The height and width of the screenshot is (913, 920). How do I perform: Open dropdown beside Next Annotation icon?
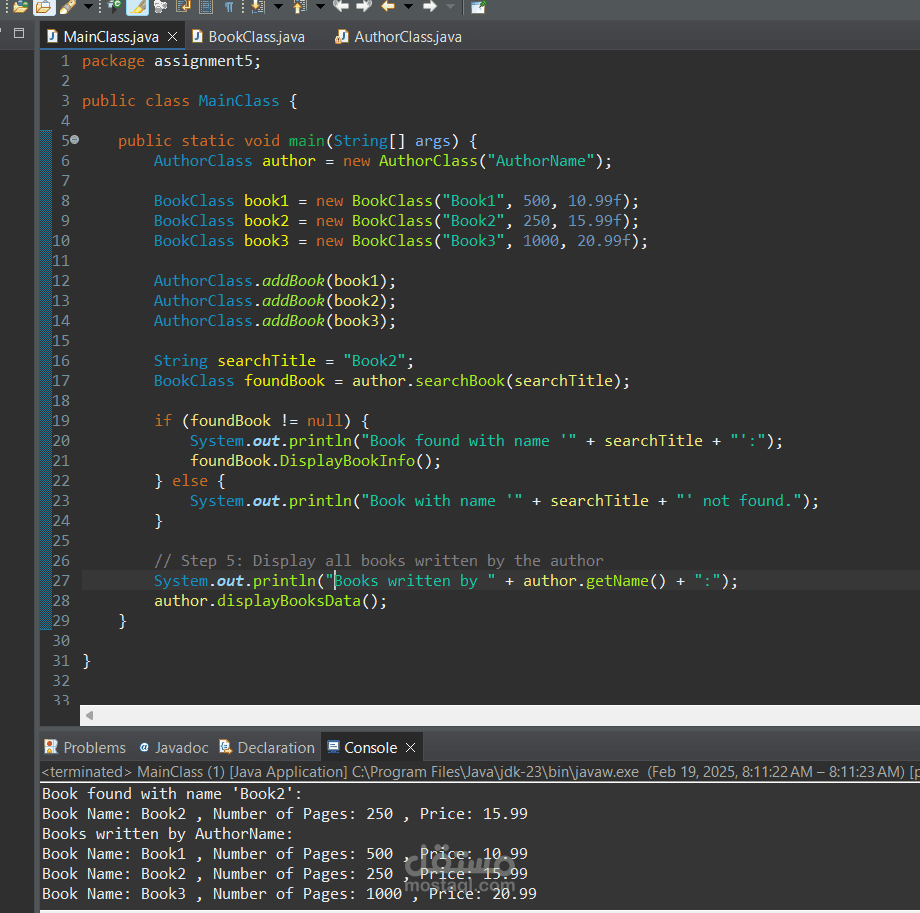tap(278, 7)
